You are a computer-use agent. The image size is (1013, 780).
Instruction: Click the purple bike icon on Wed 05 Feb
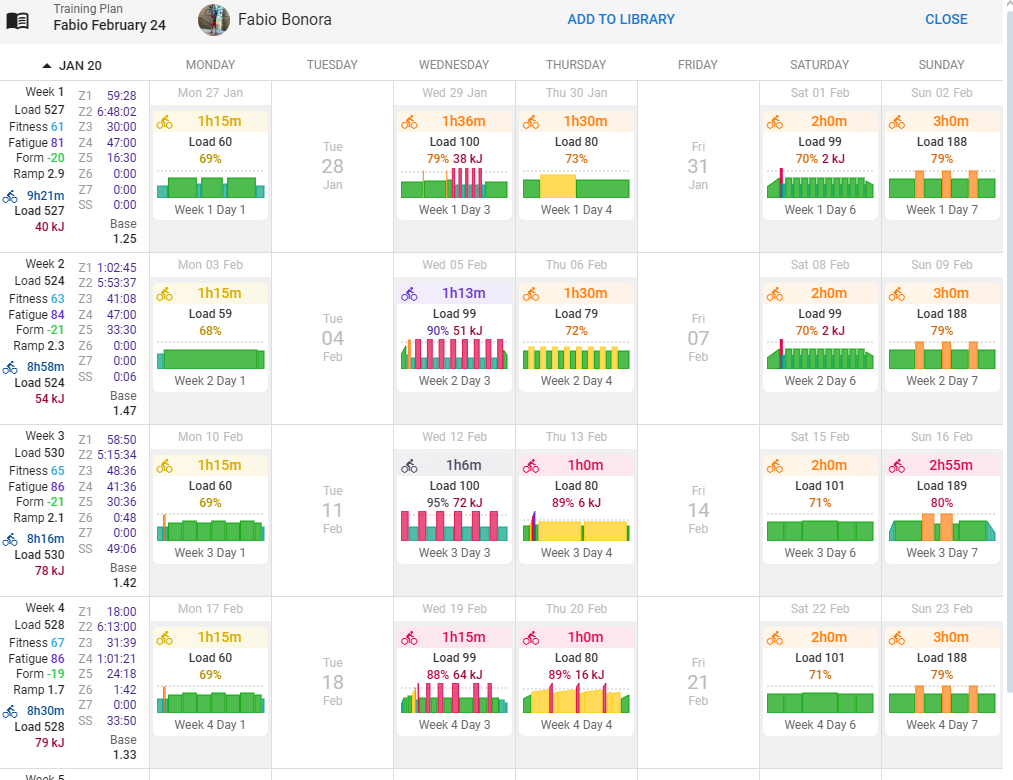point(409,294)
